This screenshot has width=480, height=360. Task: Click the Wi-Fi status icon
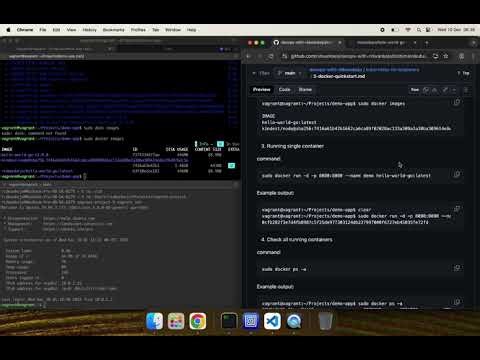[x=408, y=30]
